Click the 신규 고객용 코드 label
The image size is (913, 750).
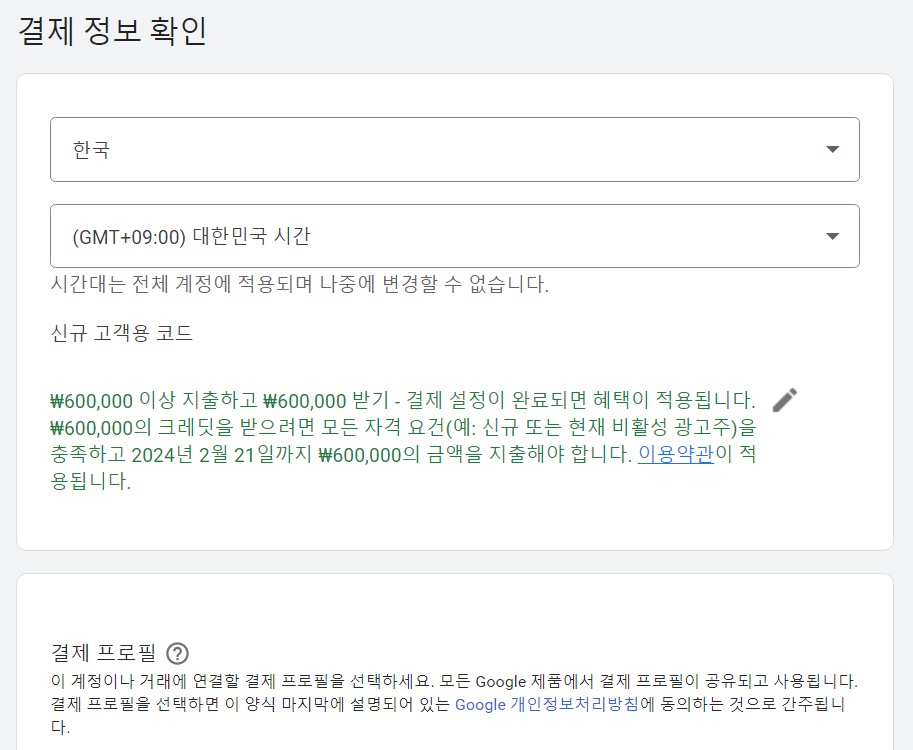[x=122, y=333]
